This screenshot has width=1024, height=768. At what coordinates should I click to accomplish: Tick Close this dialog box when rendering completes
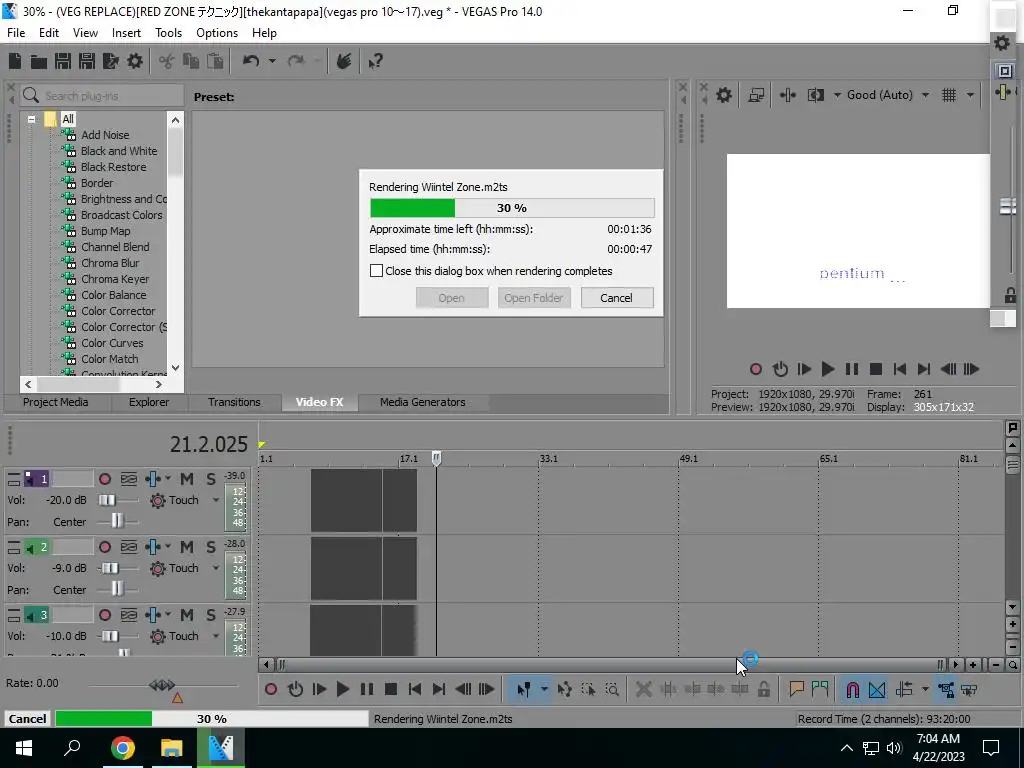coord(376,270)
